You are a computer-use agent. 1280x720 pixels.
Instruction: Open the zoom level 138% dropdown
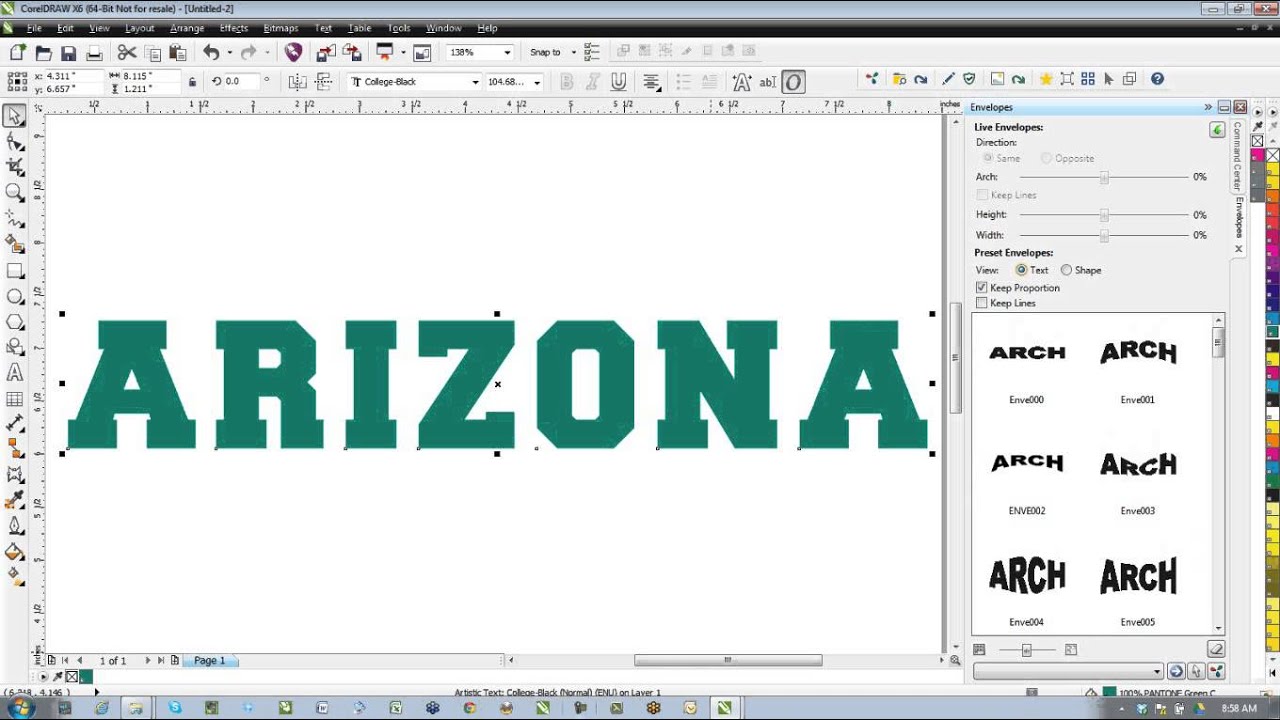coord(507,53)
